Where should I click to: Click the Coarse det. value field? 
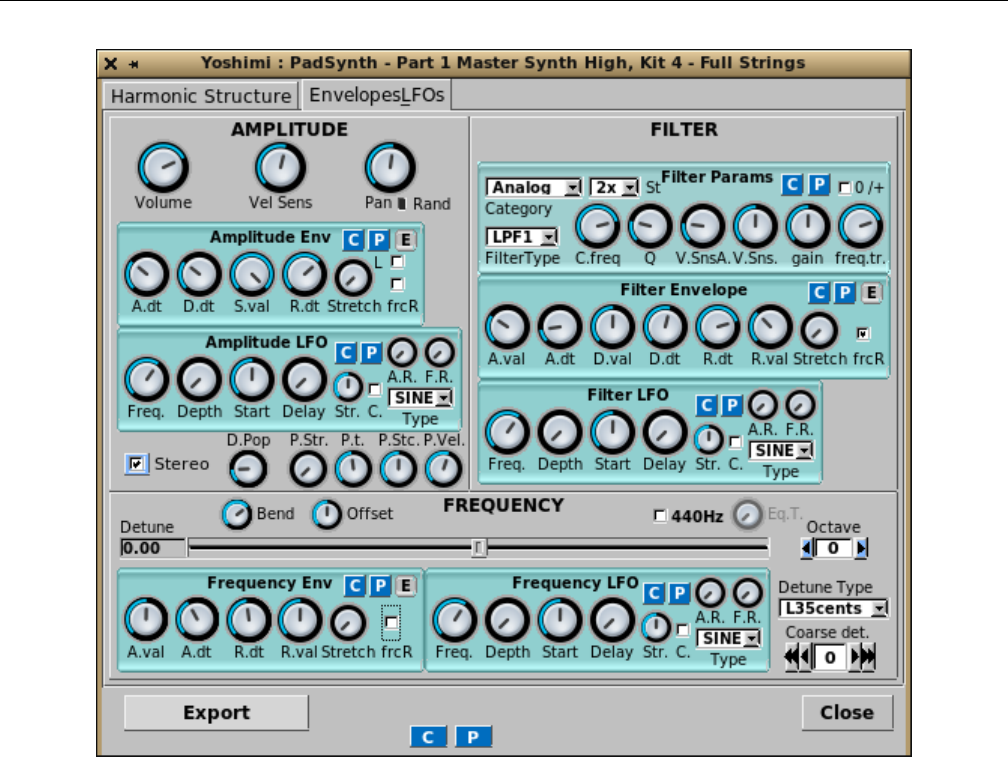[x=830, y=657]
